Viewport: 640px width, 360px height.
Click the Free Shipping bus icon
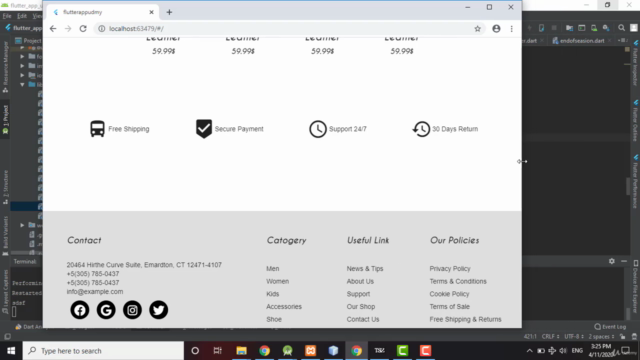click(98, 129)
